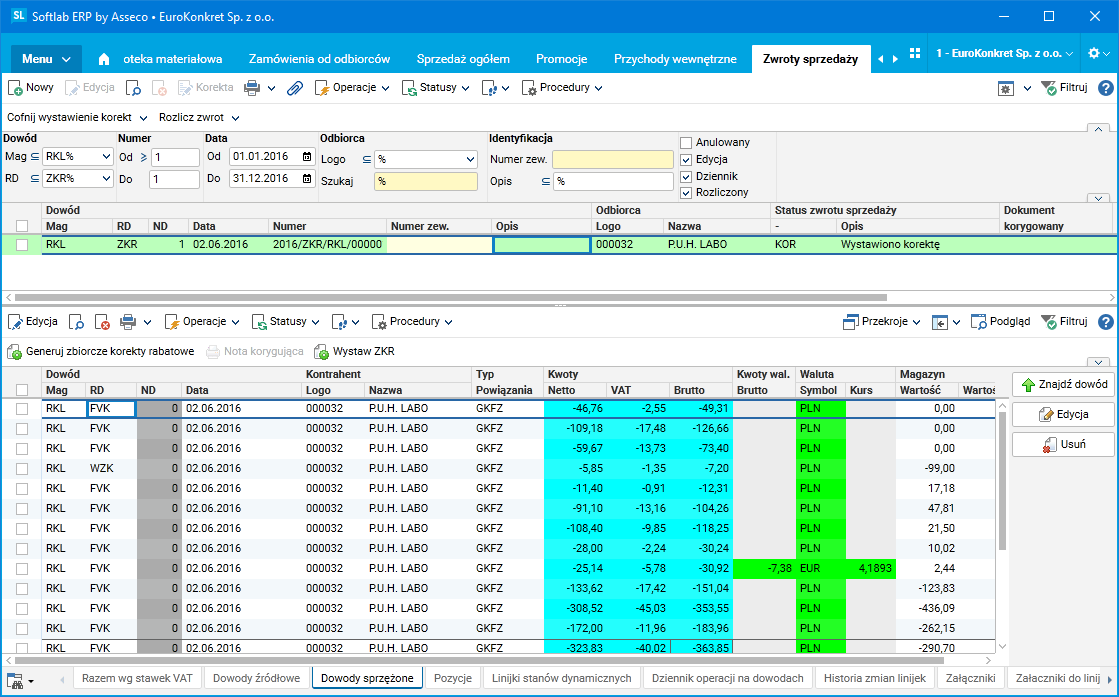Switch to the Promocje tab
Viewport: 1119px width, 697px height.
pyautogui.click(x=561, y=59)
